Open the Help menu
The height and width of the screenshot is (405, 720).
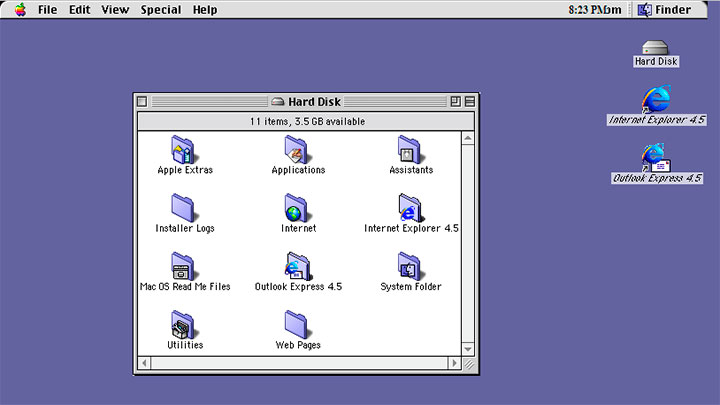205,10
